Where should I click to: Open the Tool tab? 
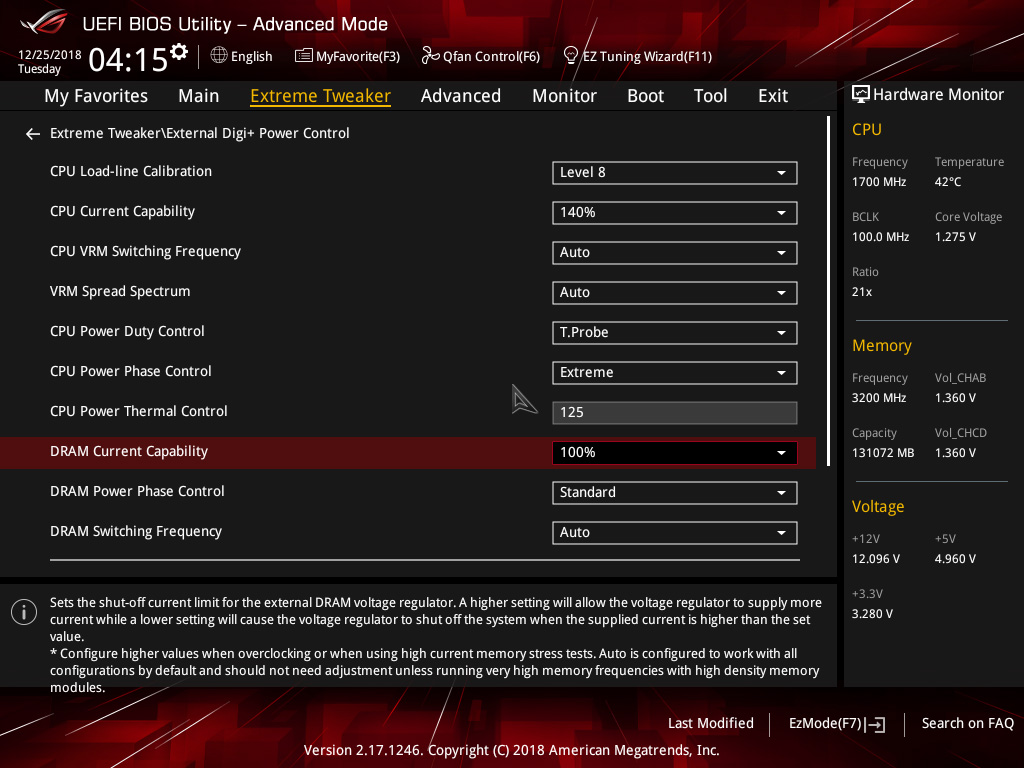pos(710,96)
